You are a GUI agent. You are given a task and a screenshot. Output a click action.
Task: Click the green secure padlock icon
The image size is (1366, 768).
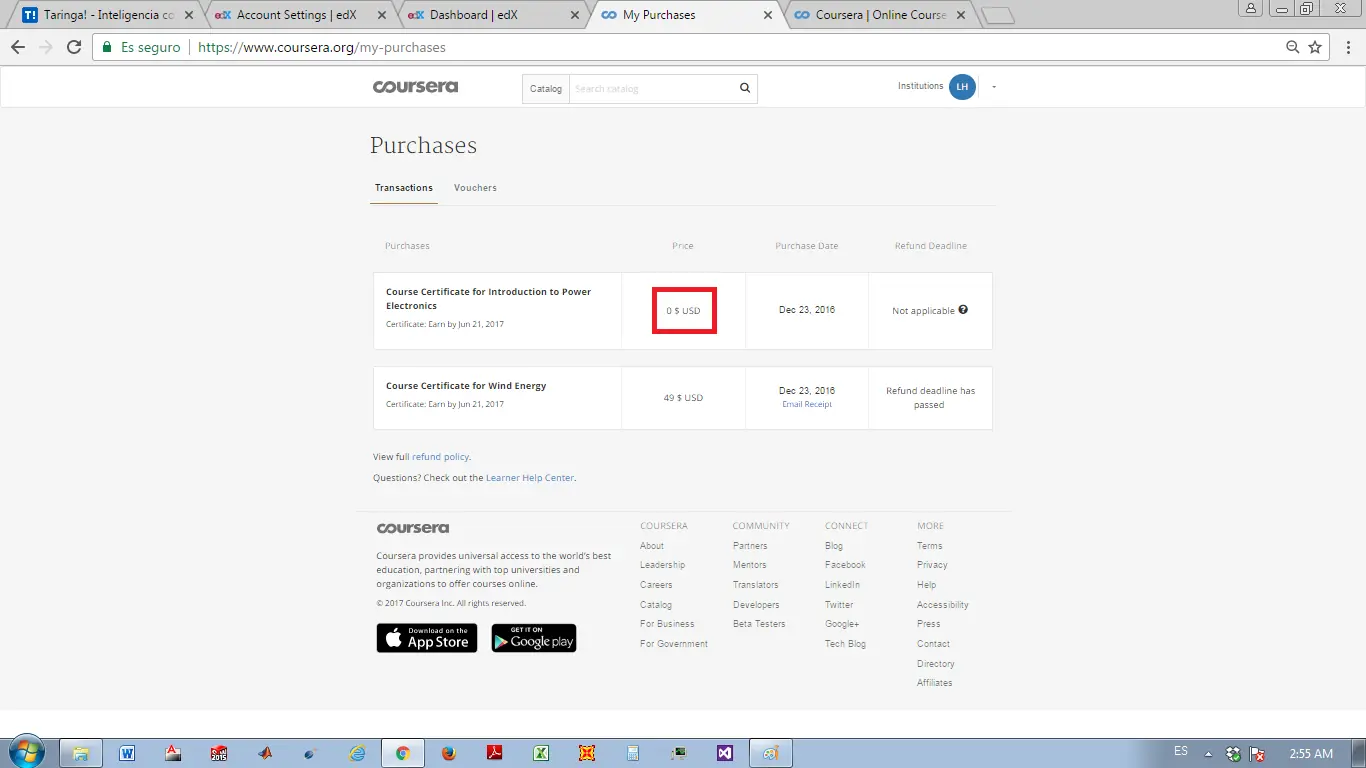click(x=107, y=47)
